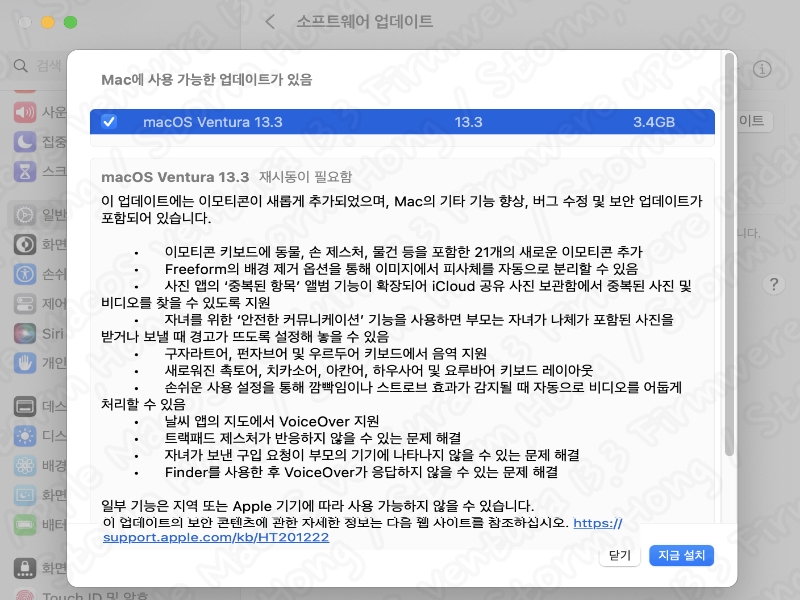Click the '일부 기능은 지역 또는 Apple 기기' note

317,506
